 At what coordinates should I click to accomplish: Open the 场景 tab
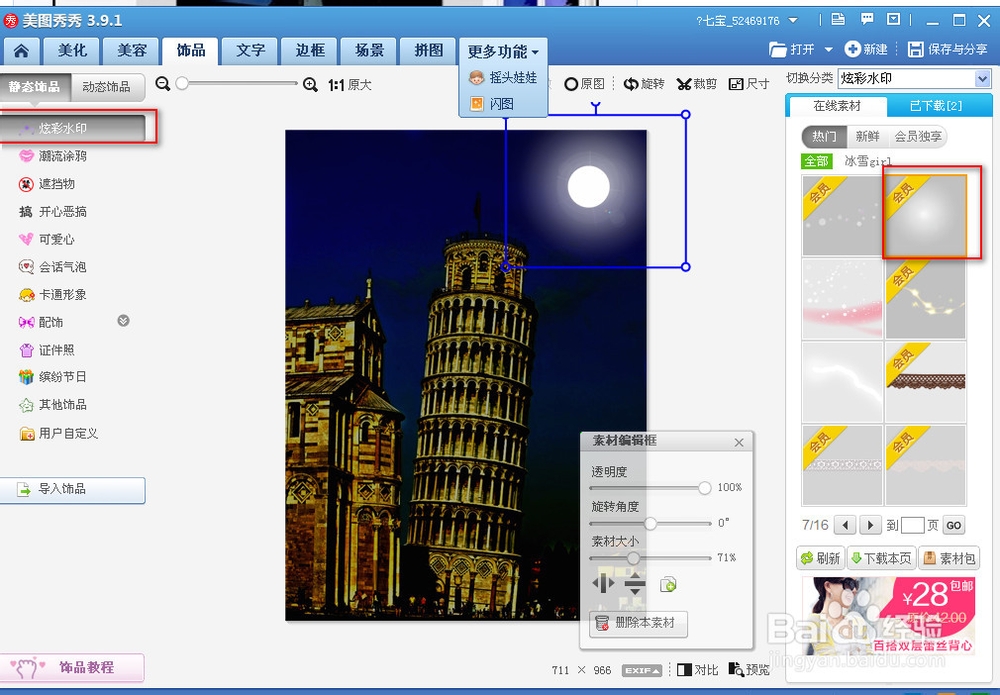(x=369, y=51)
